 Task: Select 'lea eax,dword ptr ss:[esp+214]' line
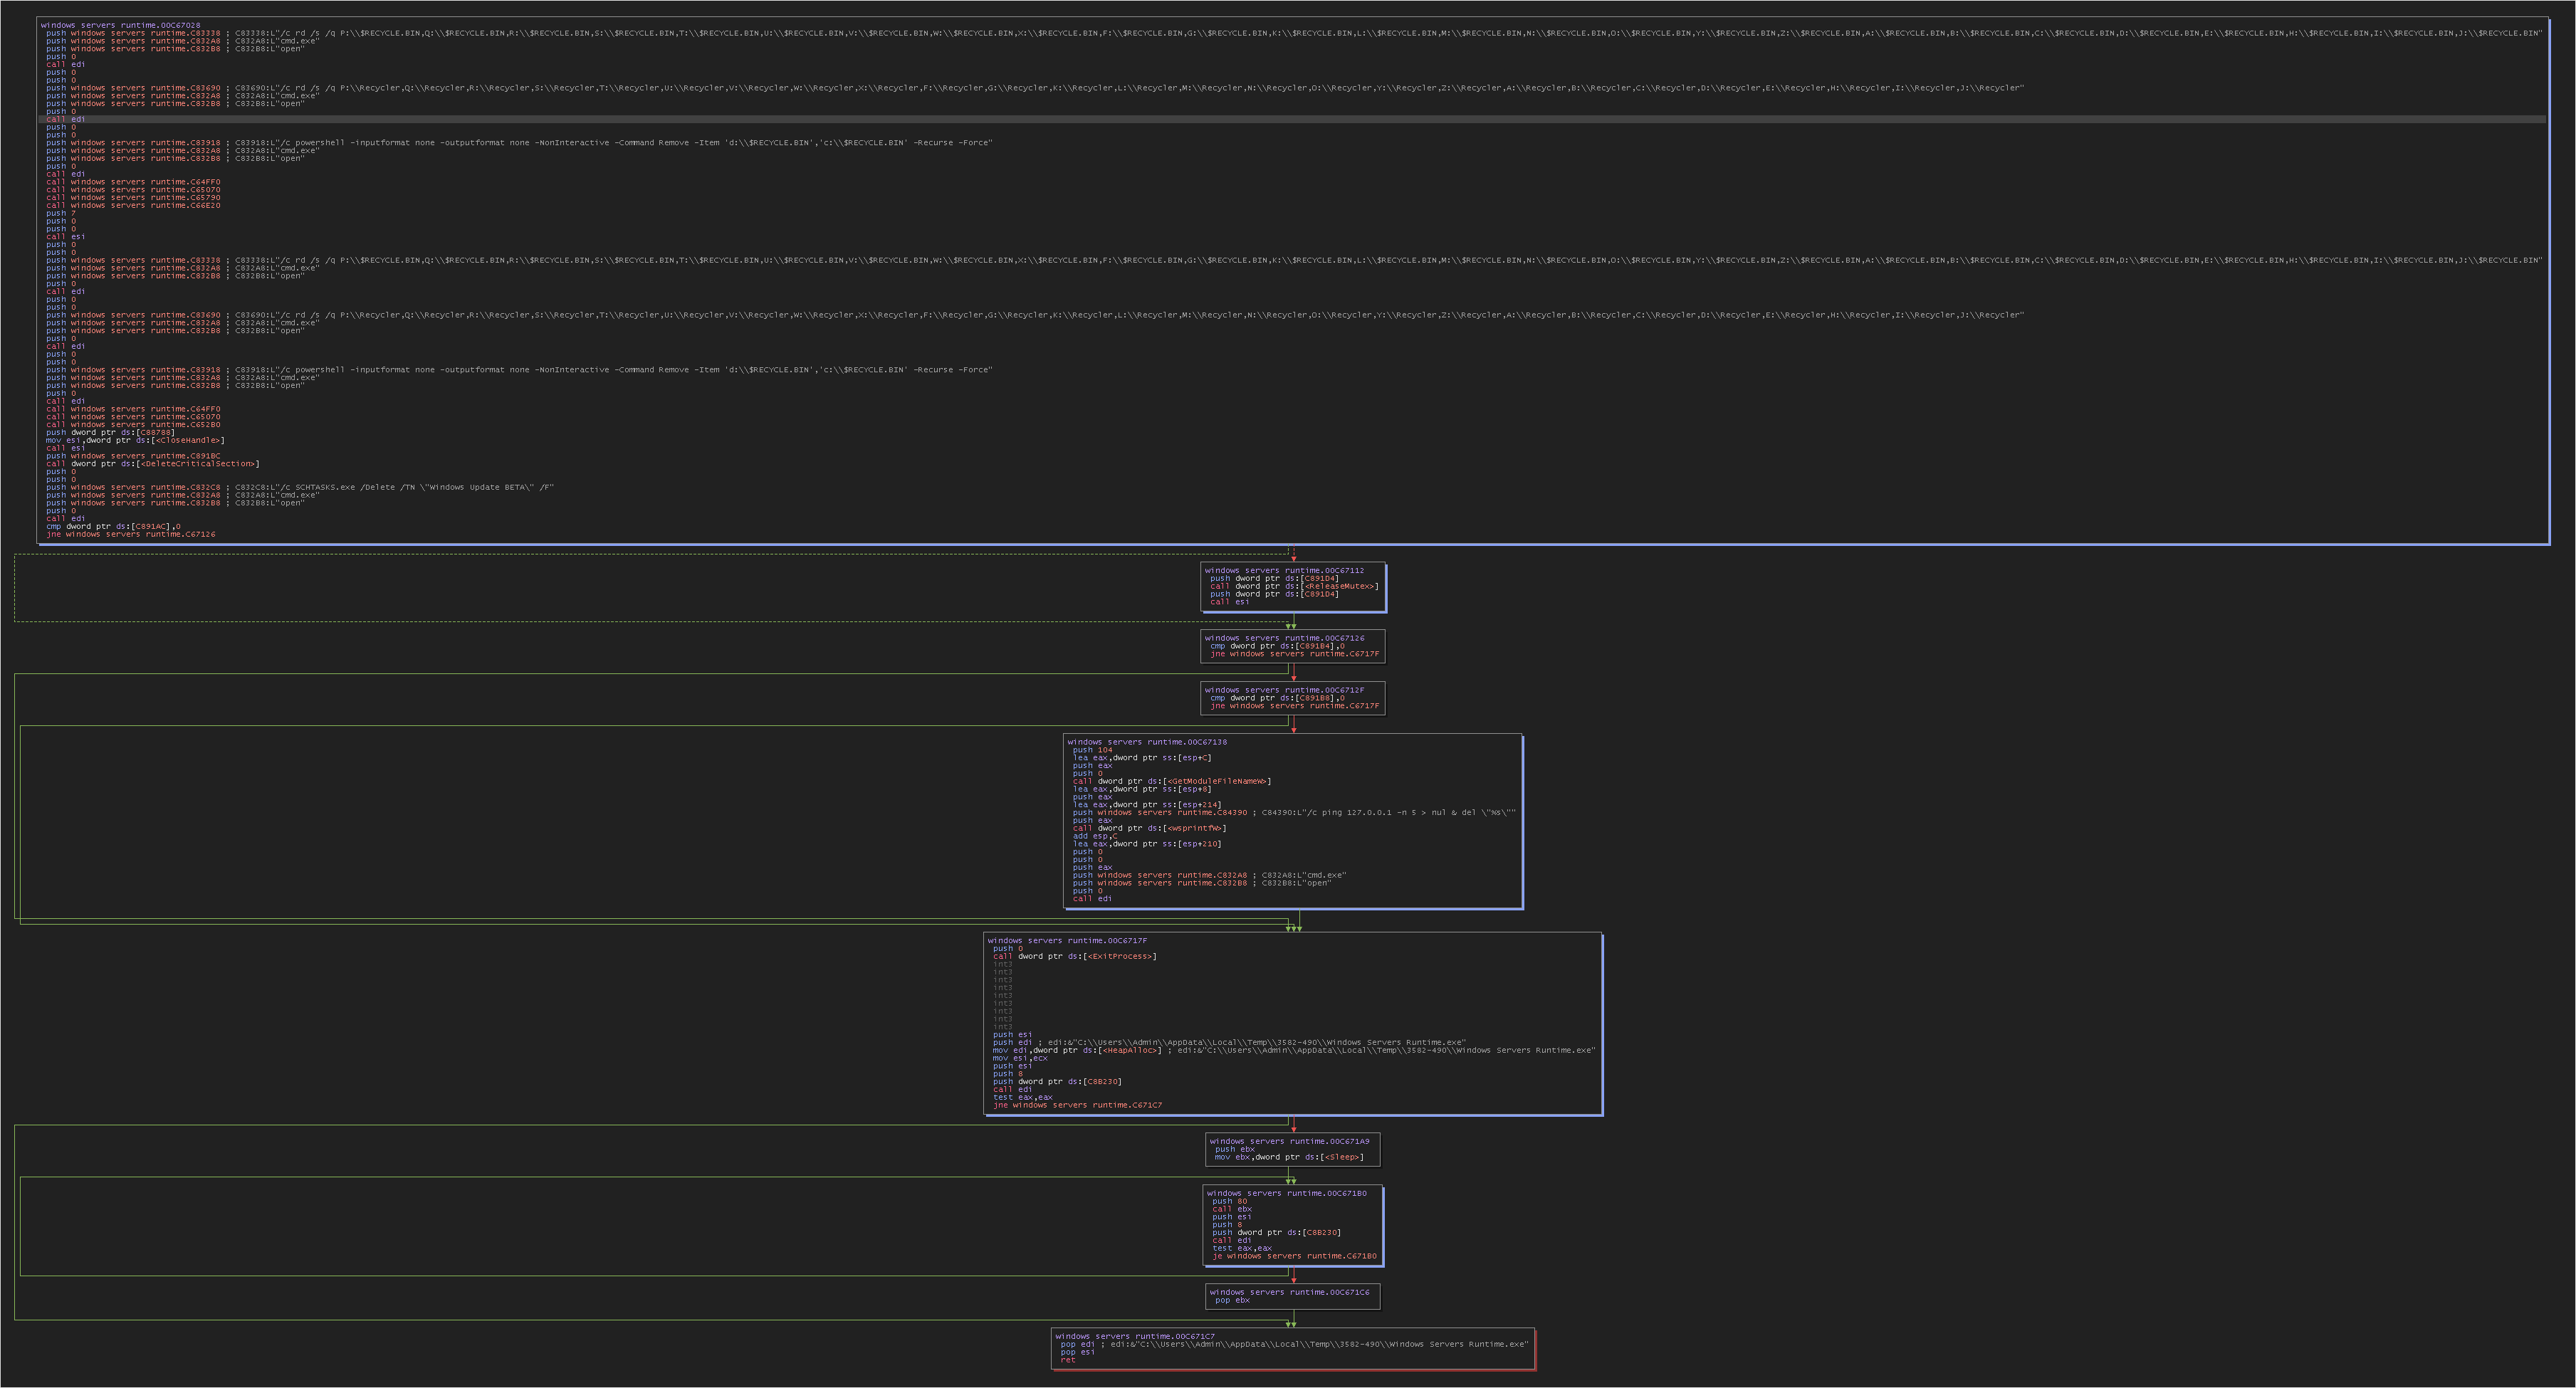coord(1147,804)
